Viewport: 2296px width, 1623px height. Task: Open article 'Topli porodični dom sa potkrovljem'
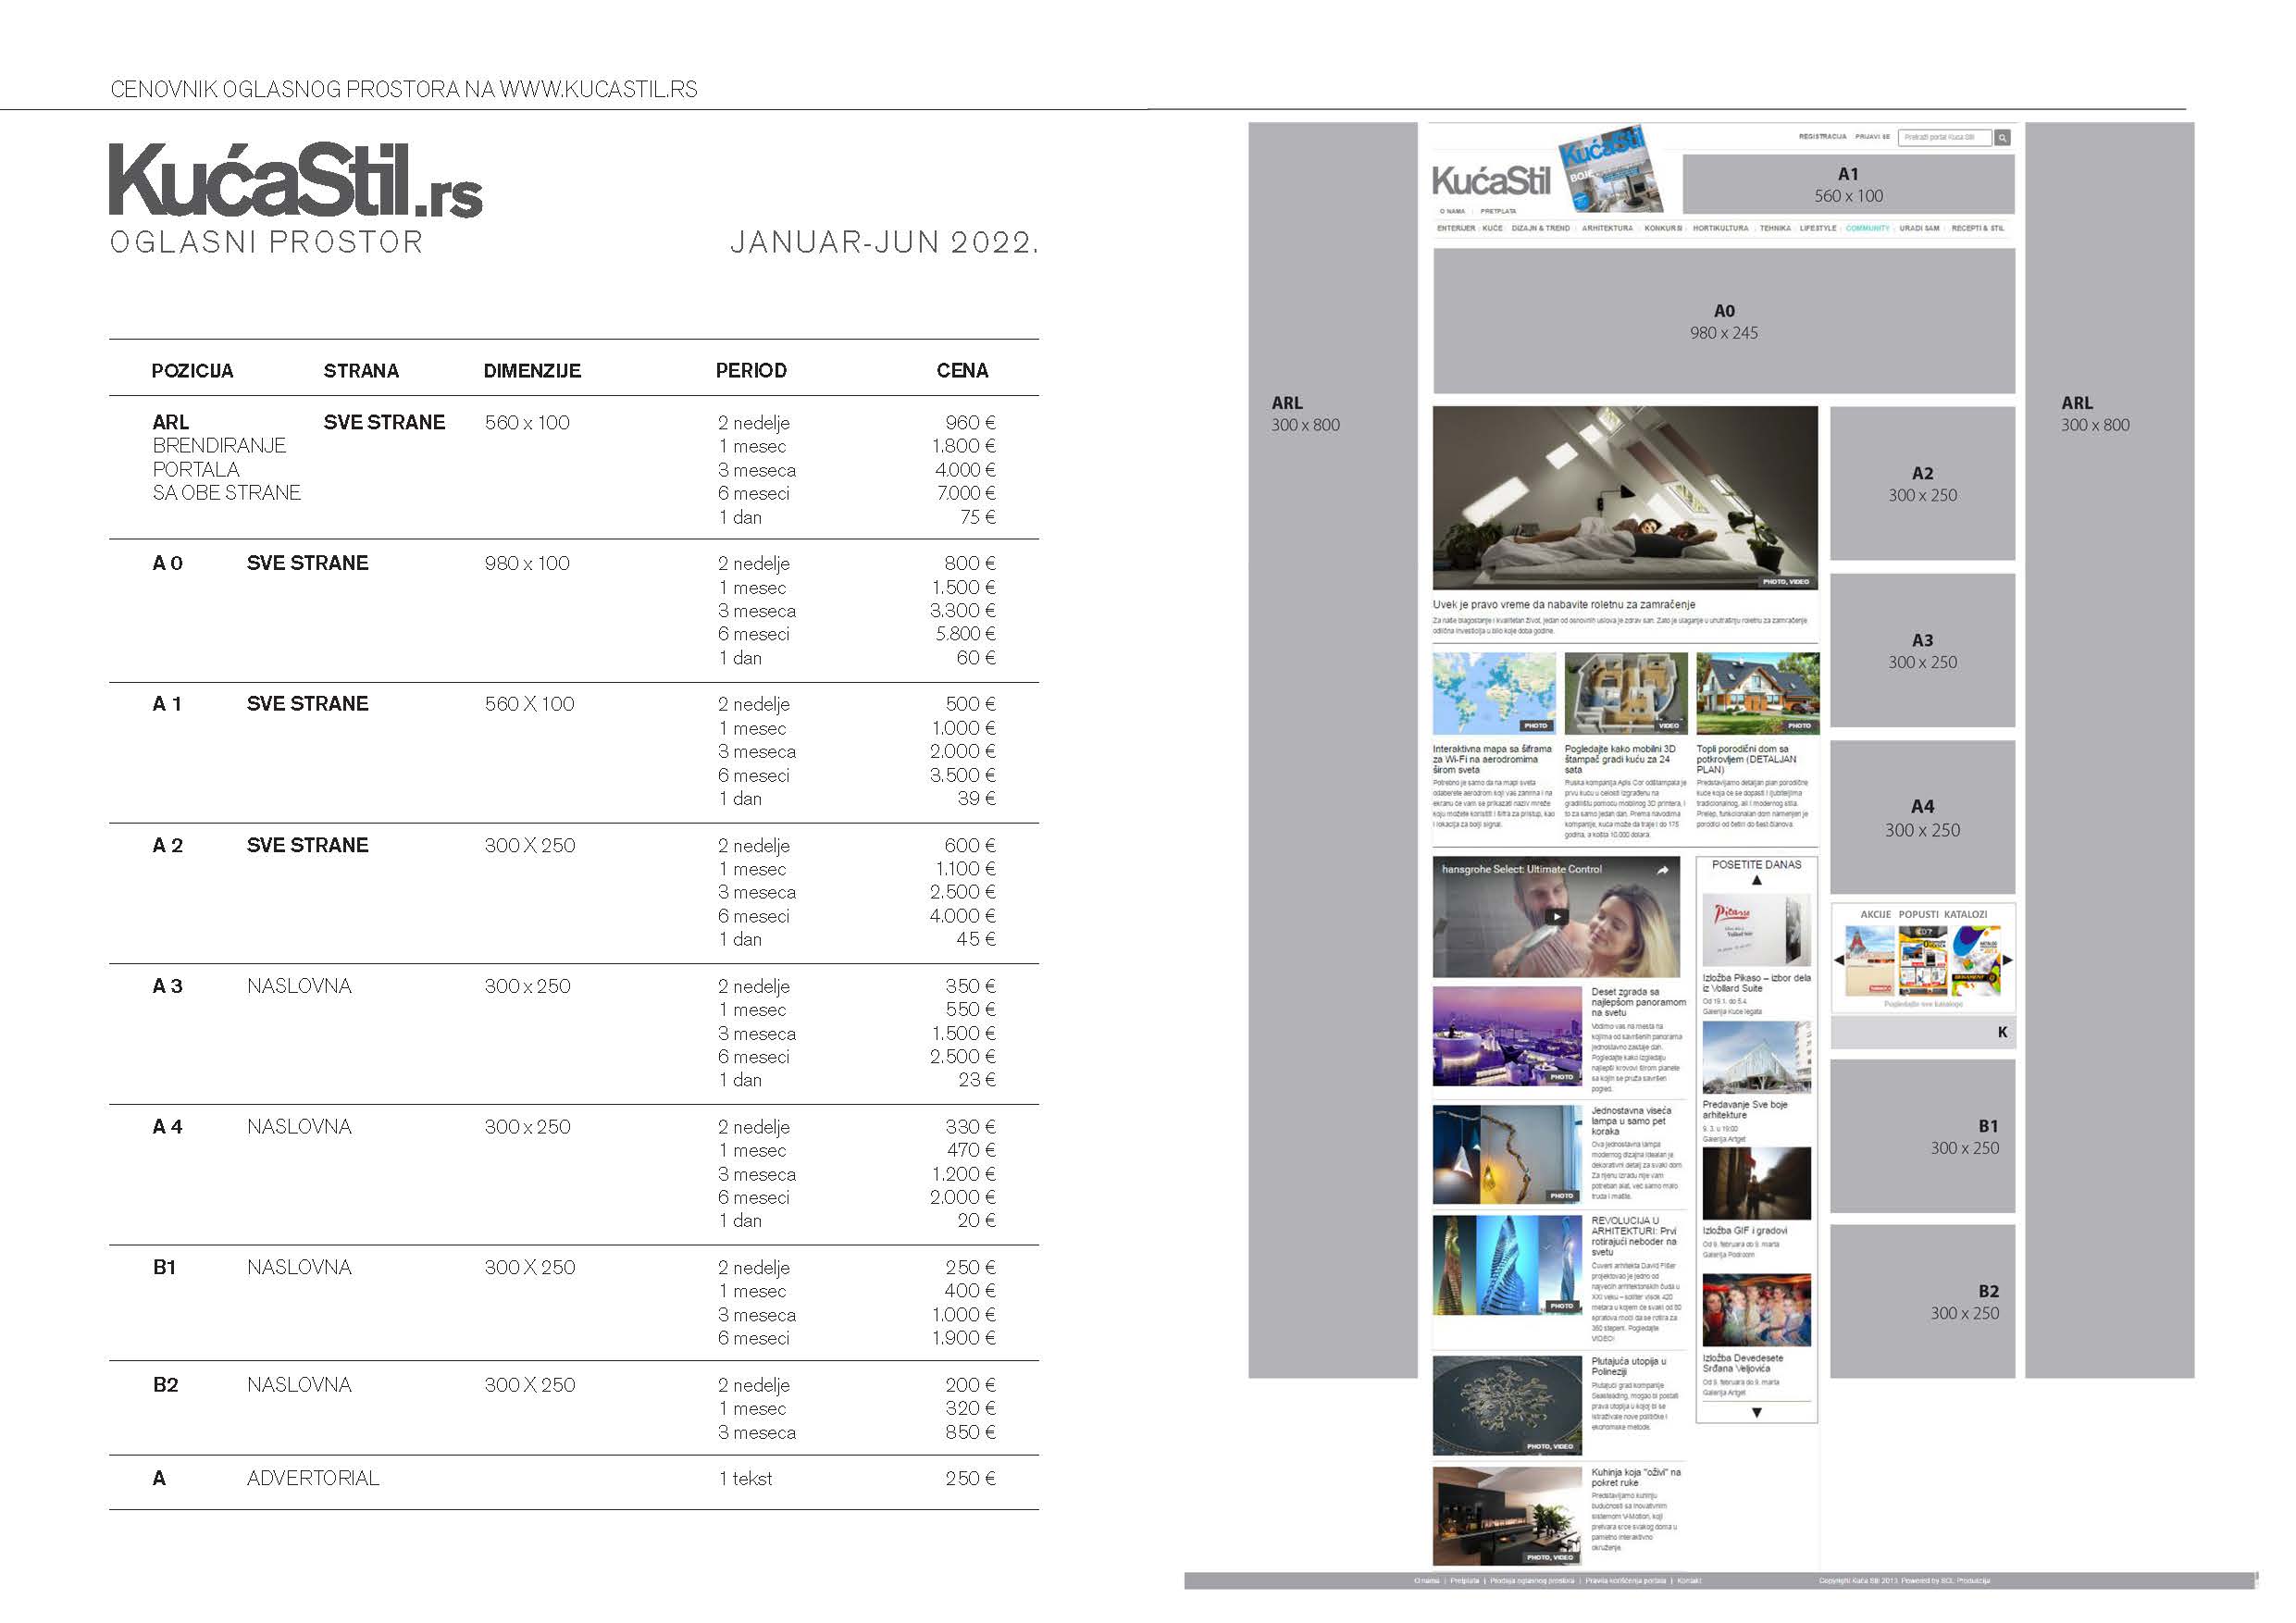click(1746, 759)
